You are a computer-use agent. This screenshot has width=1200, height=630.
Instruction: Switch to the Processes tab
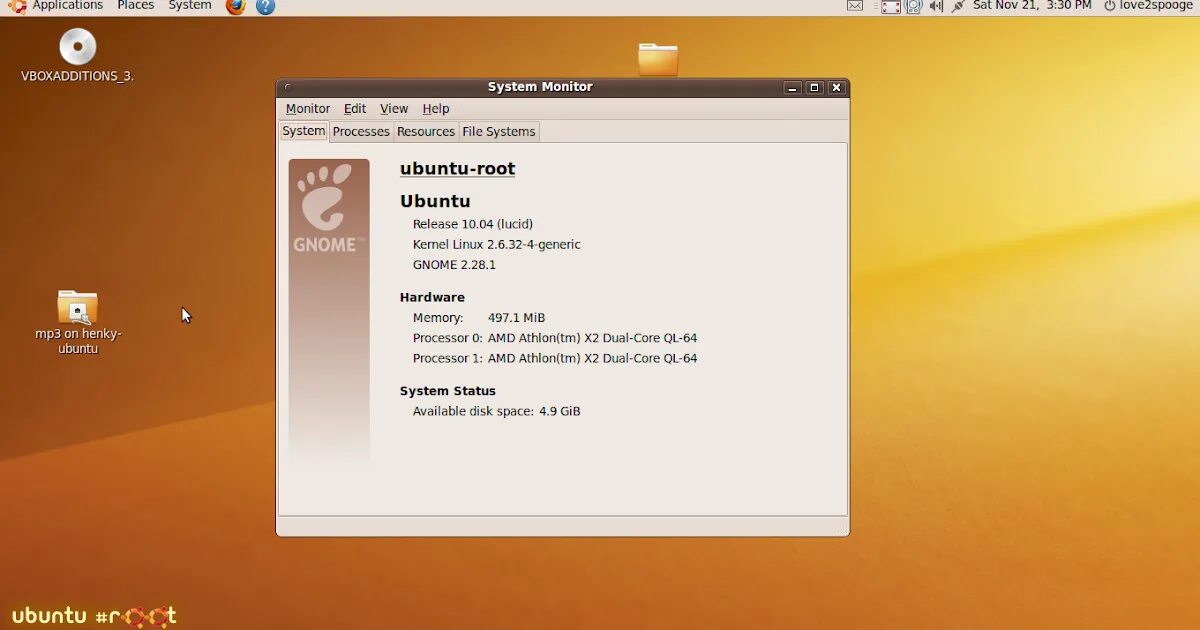pos(361,132)
